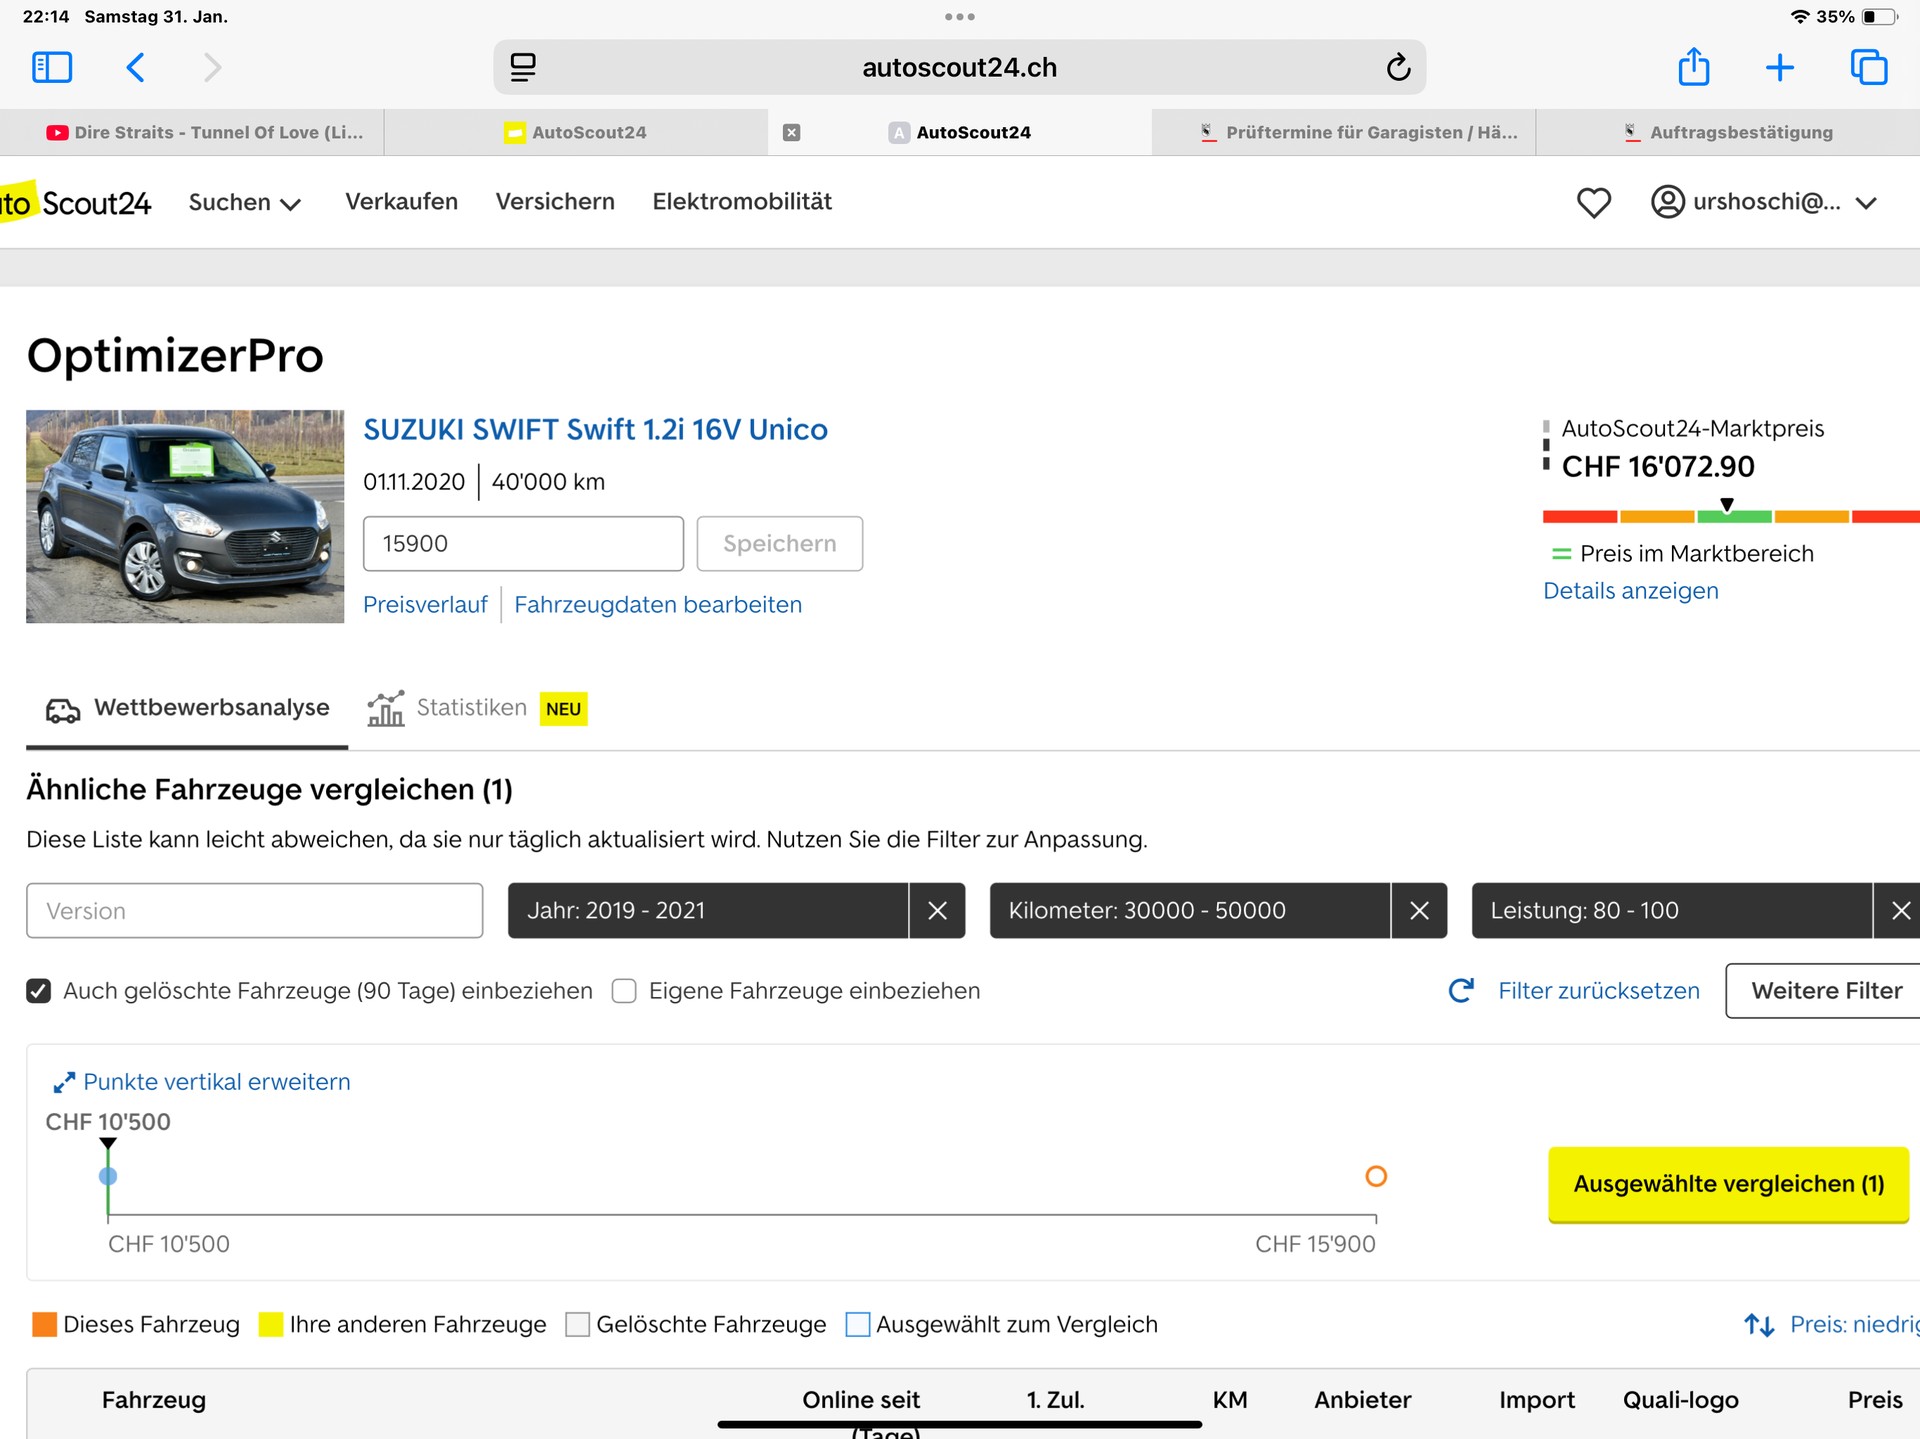Viewport: 1920px width, 1439px height.
Task: Switch to the Prüftermine für Garagisten tab
Action: click(x=1344, y=132)
